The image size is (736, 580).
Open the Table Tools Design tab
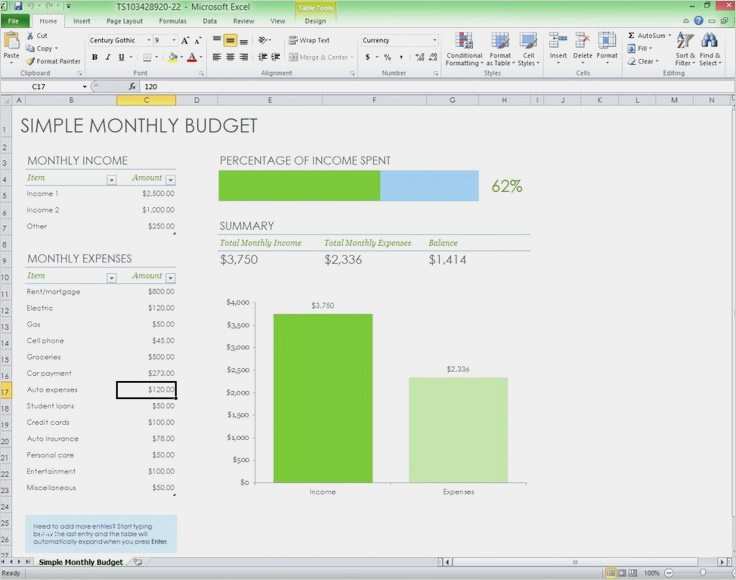(315, 21)
